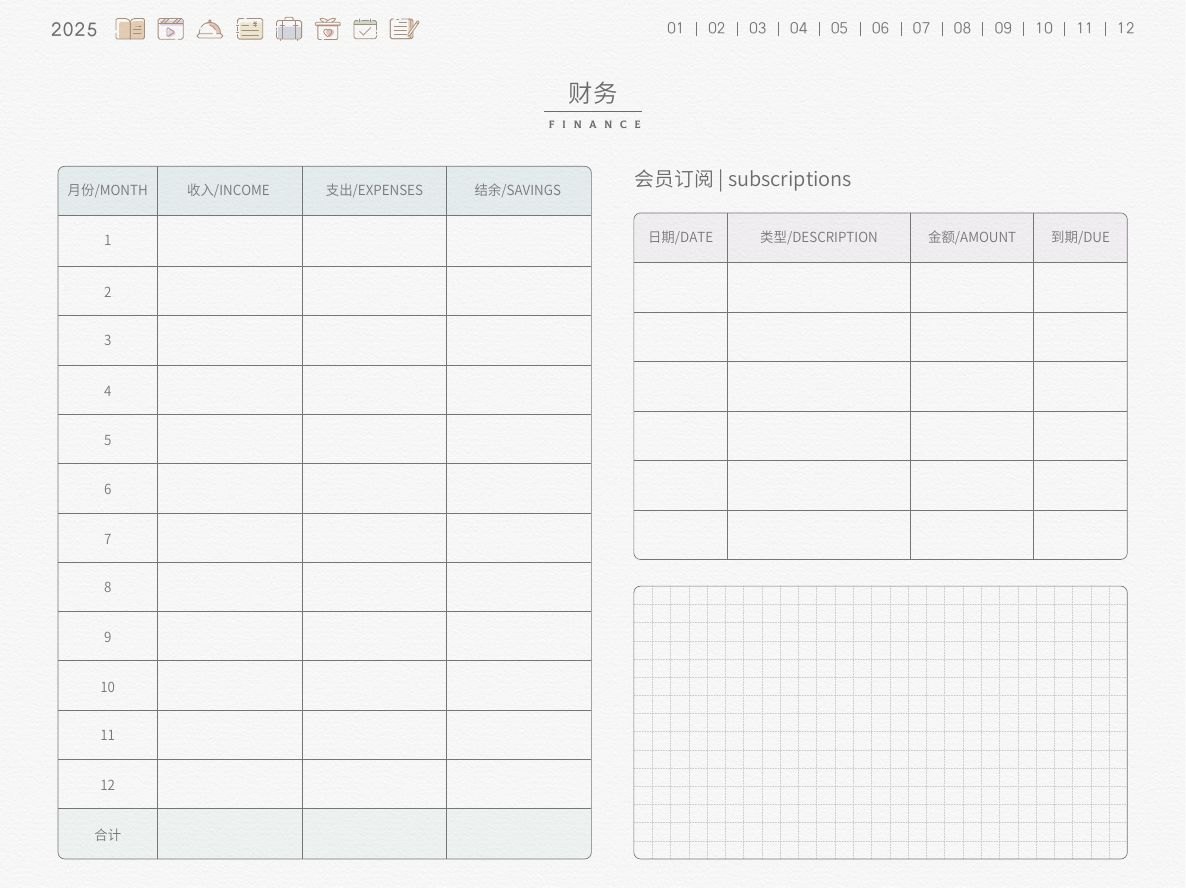Jump to month tab 01
1186x888 pixels.
coord(675,29)
